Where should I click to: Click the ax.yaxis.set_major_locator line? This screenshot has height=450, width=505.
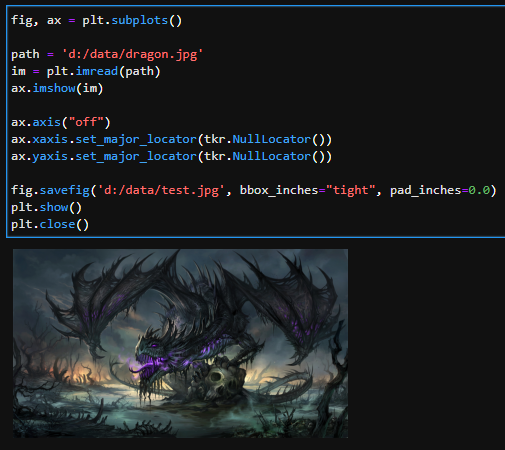[171, 156]
